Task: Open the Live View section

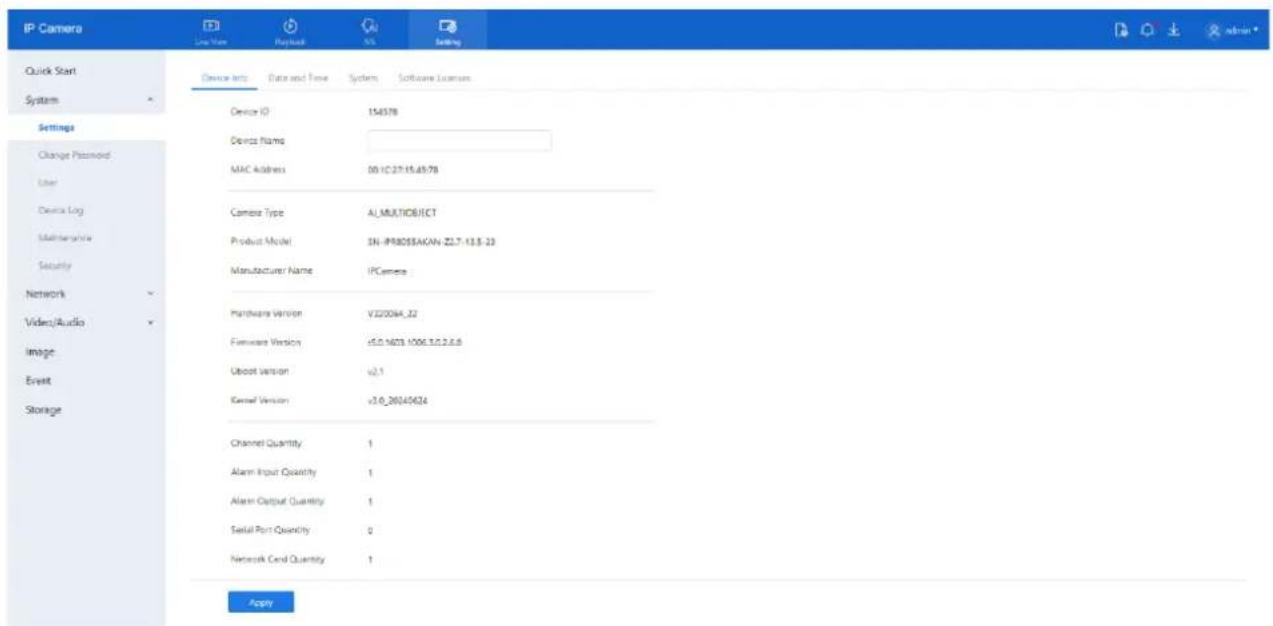Action: [211, 31]
